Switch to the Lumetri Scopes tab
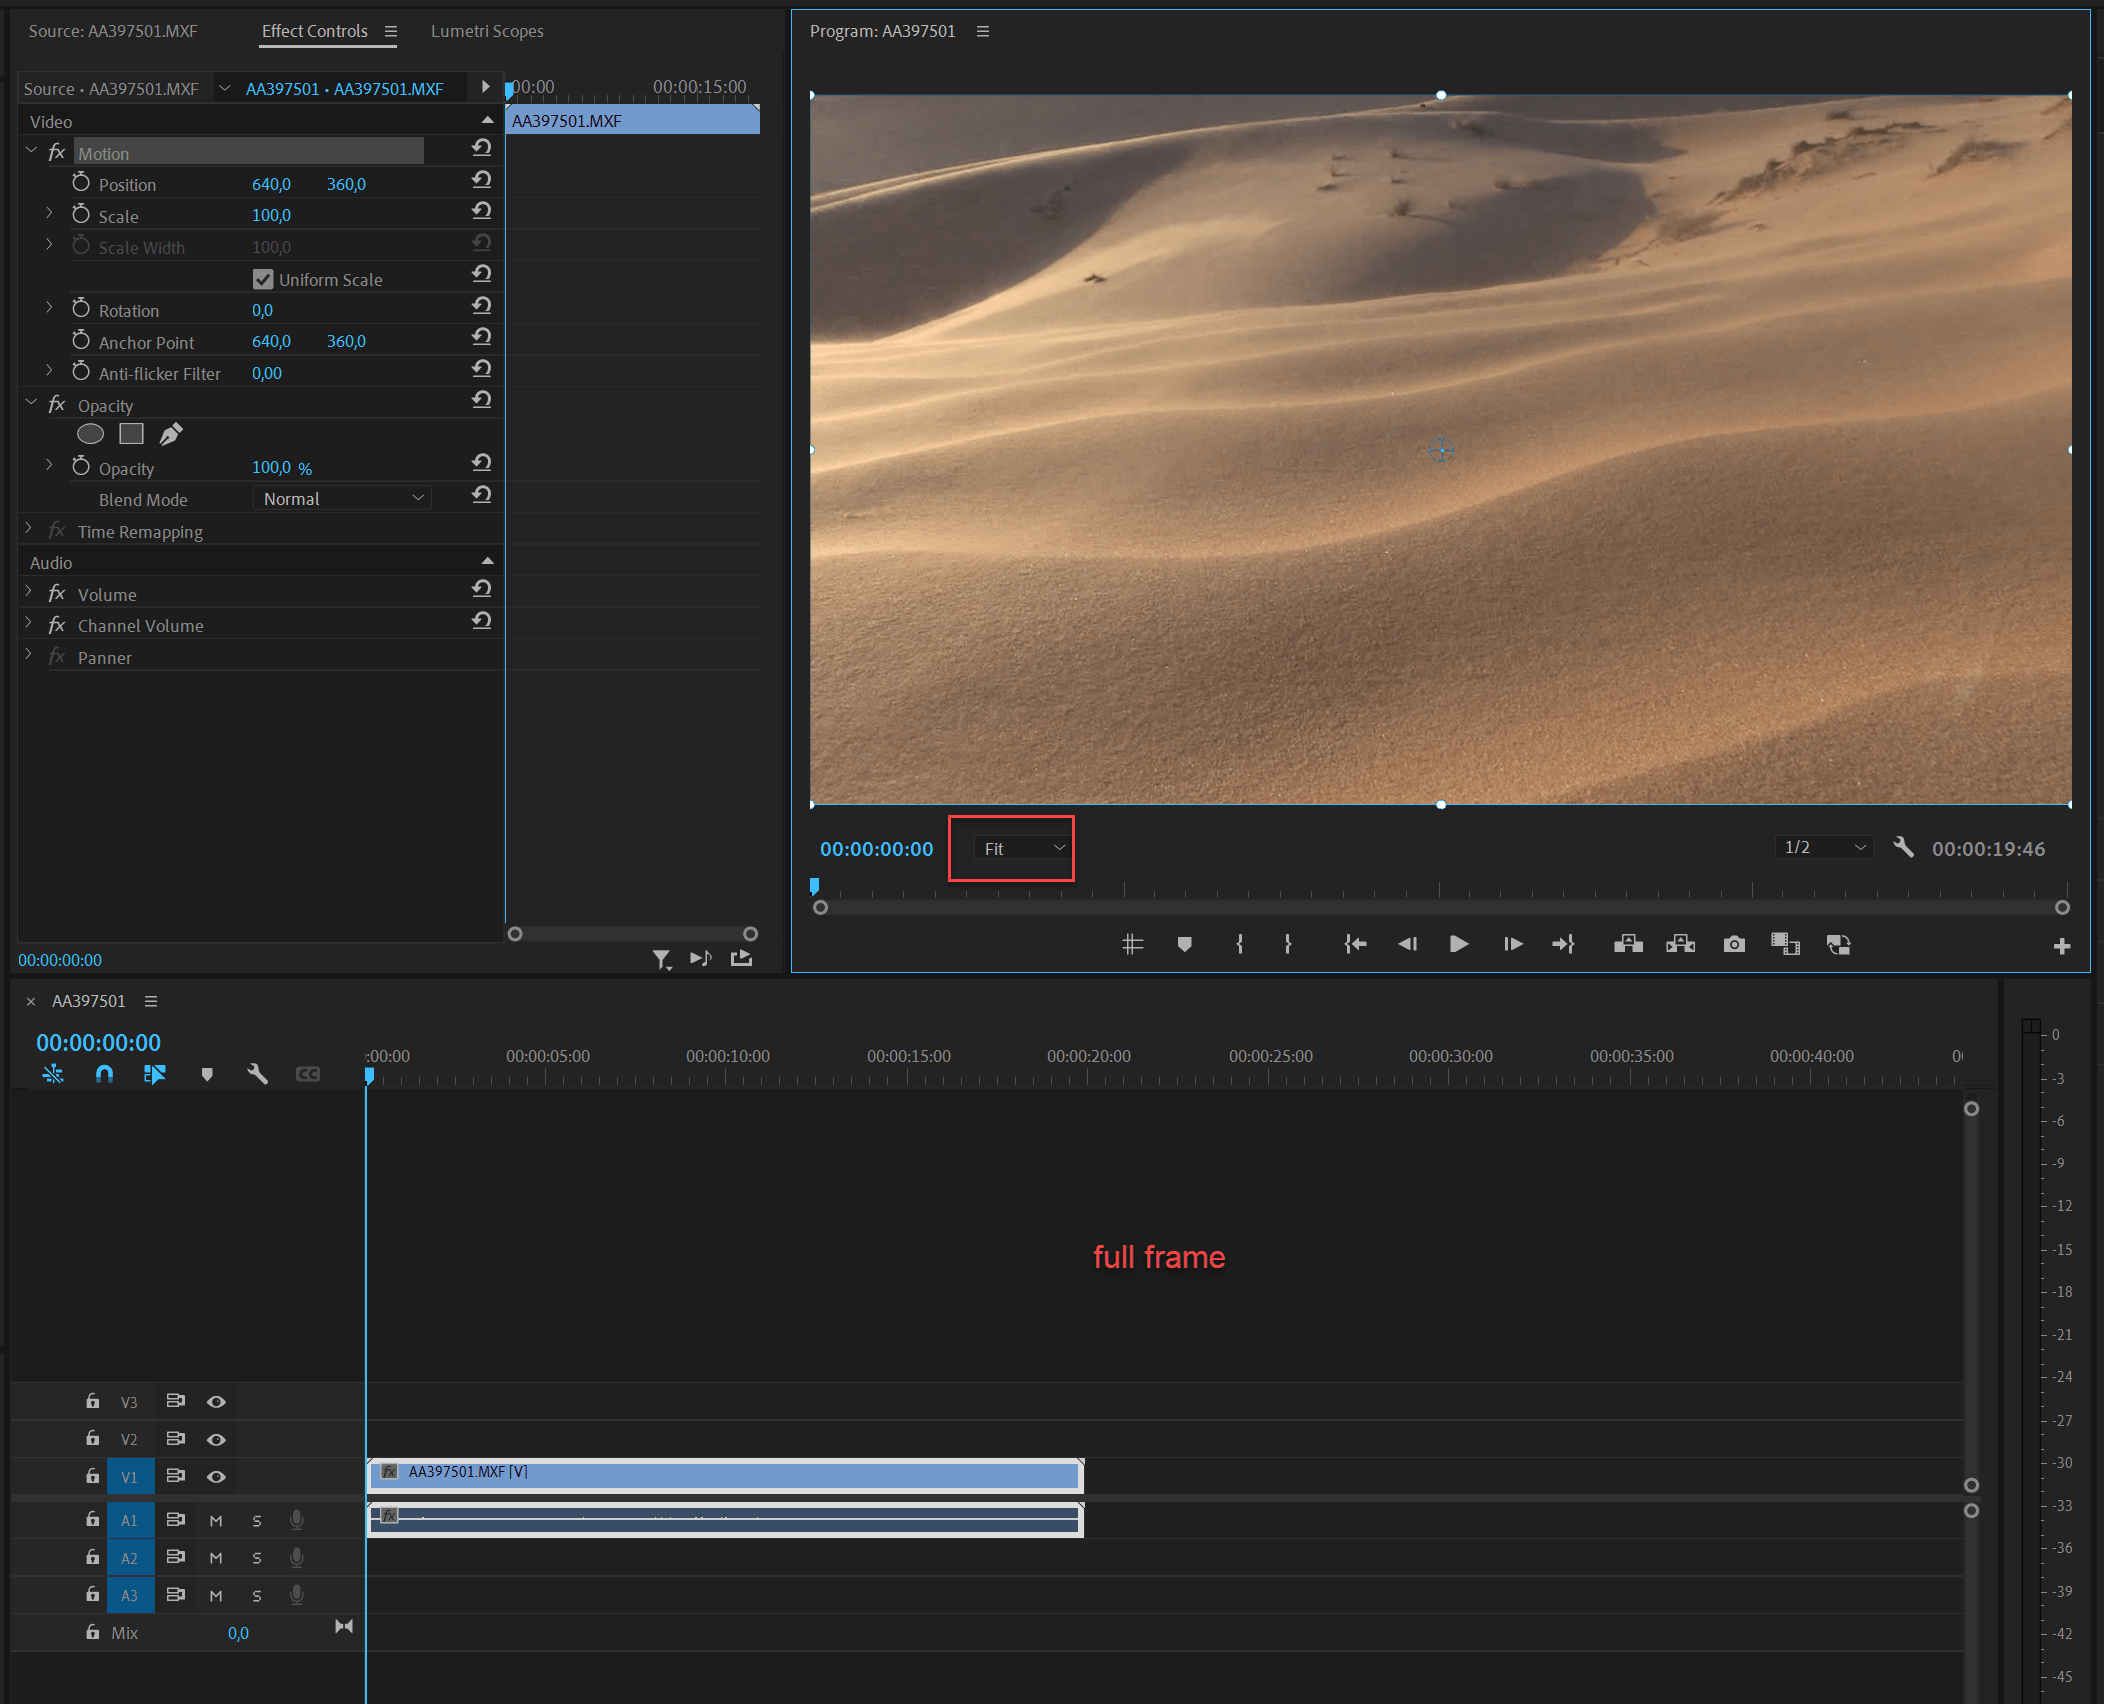2104x1704 pixels. pos(487,31)
